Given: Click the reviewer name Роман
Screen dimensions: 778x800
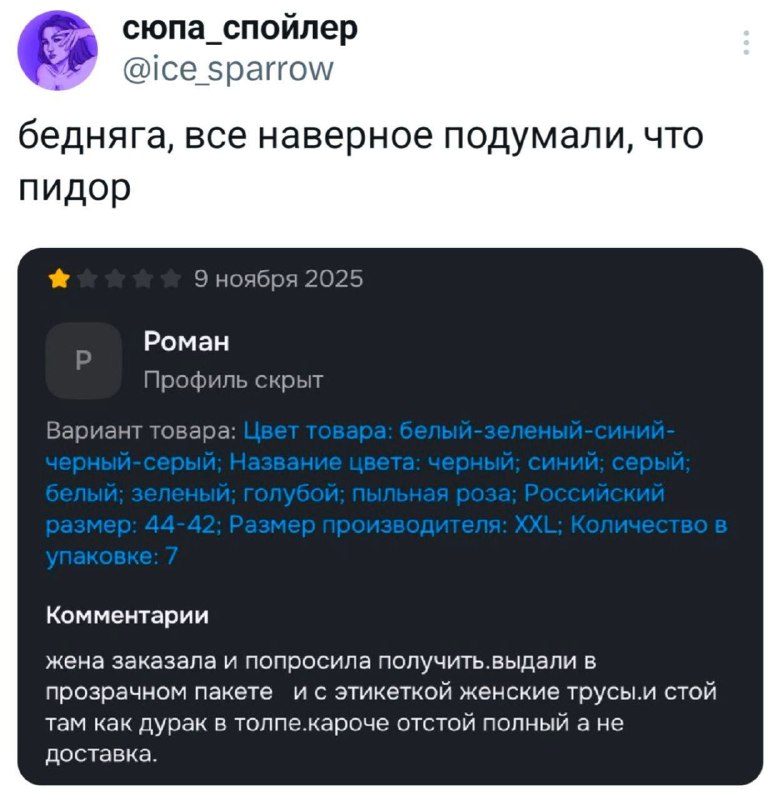Looking at the screenshot, I should pos(186,343).
